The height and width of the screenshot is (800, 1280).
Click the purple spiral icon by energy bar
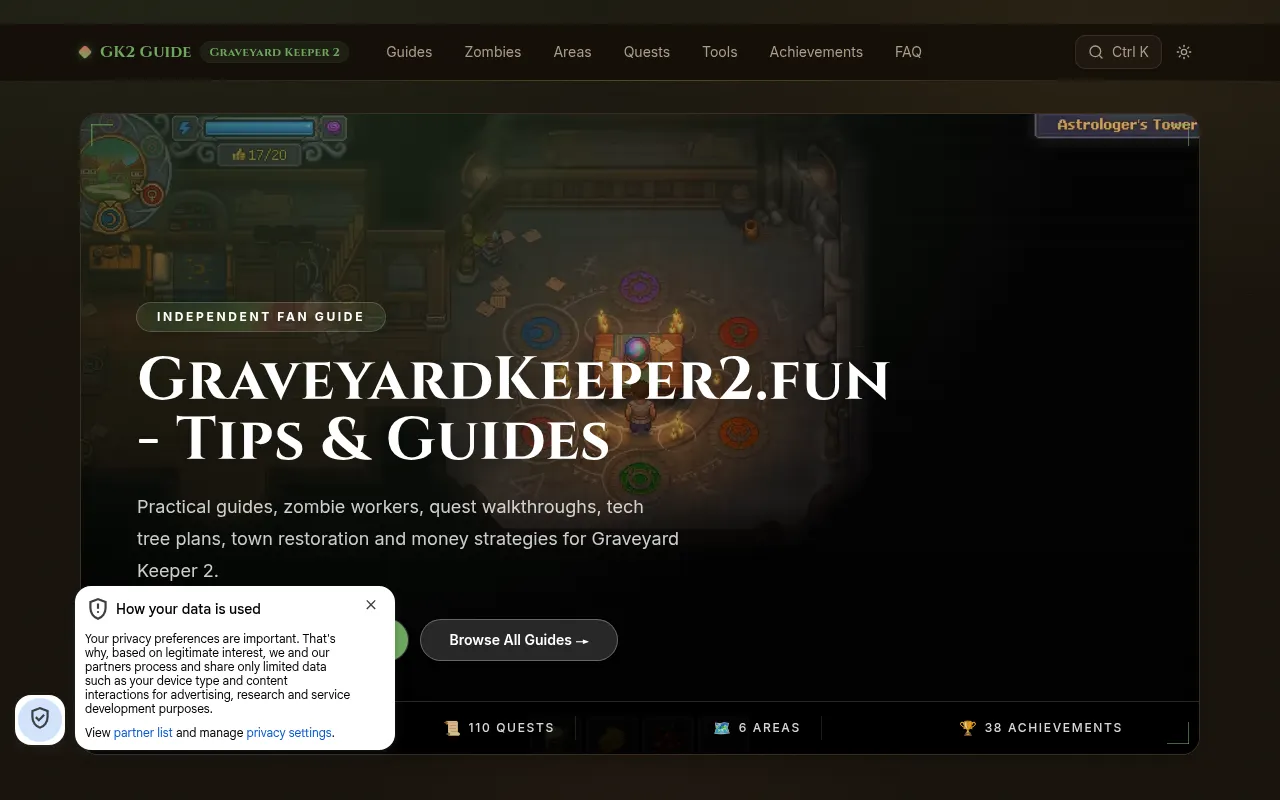click(333, 127)
